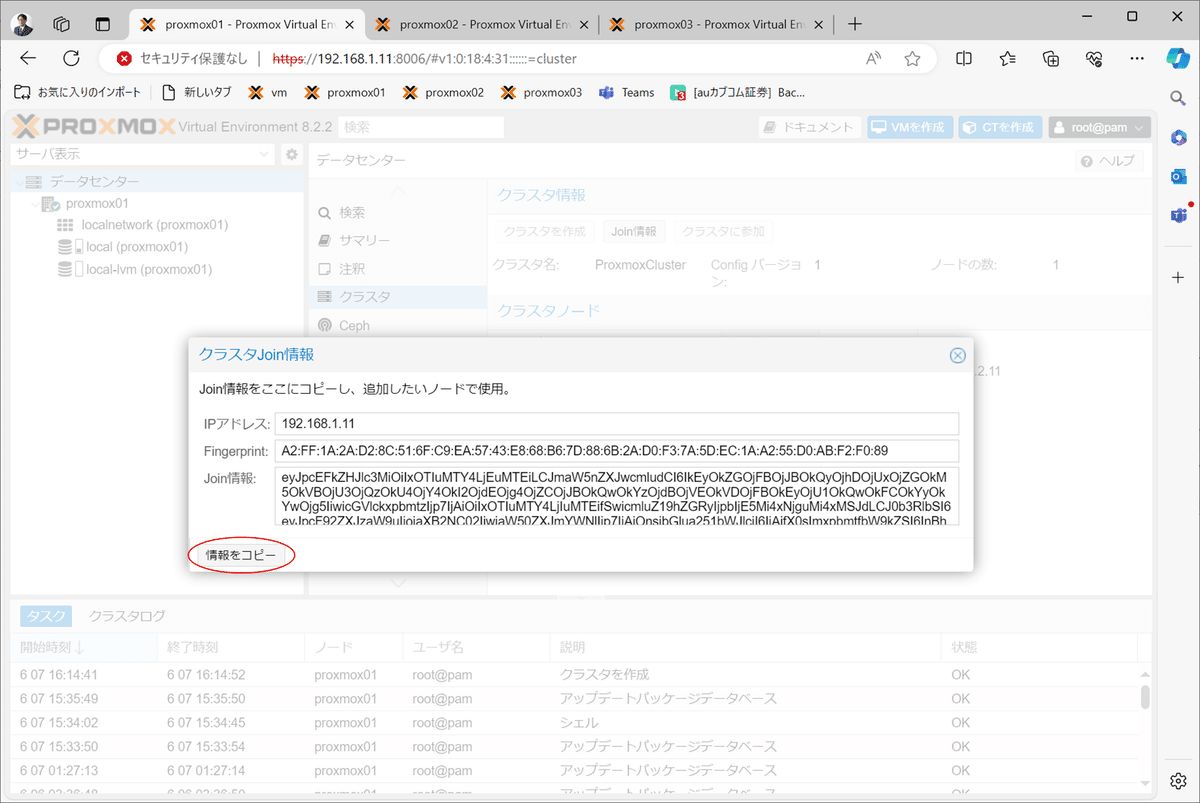Open browser essentials heart icon
This screenshot has height=803, width=1200.
(x=1094, y=59)
